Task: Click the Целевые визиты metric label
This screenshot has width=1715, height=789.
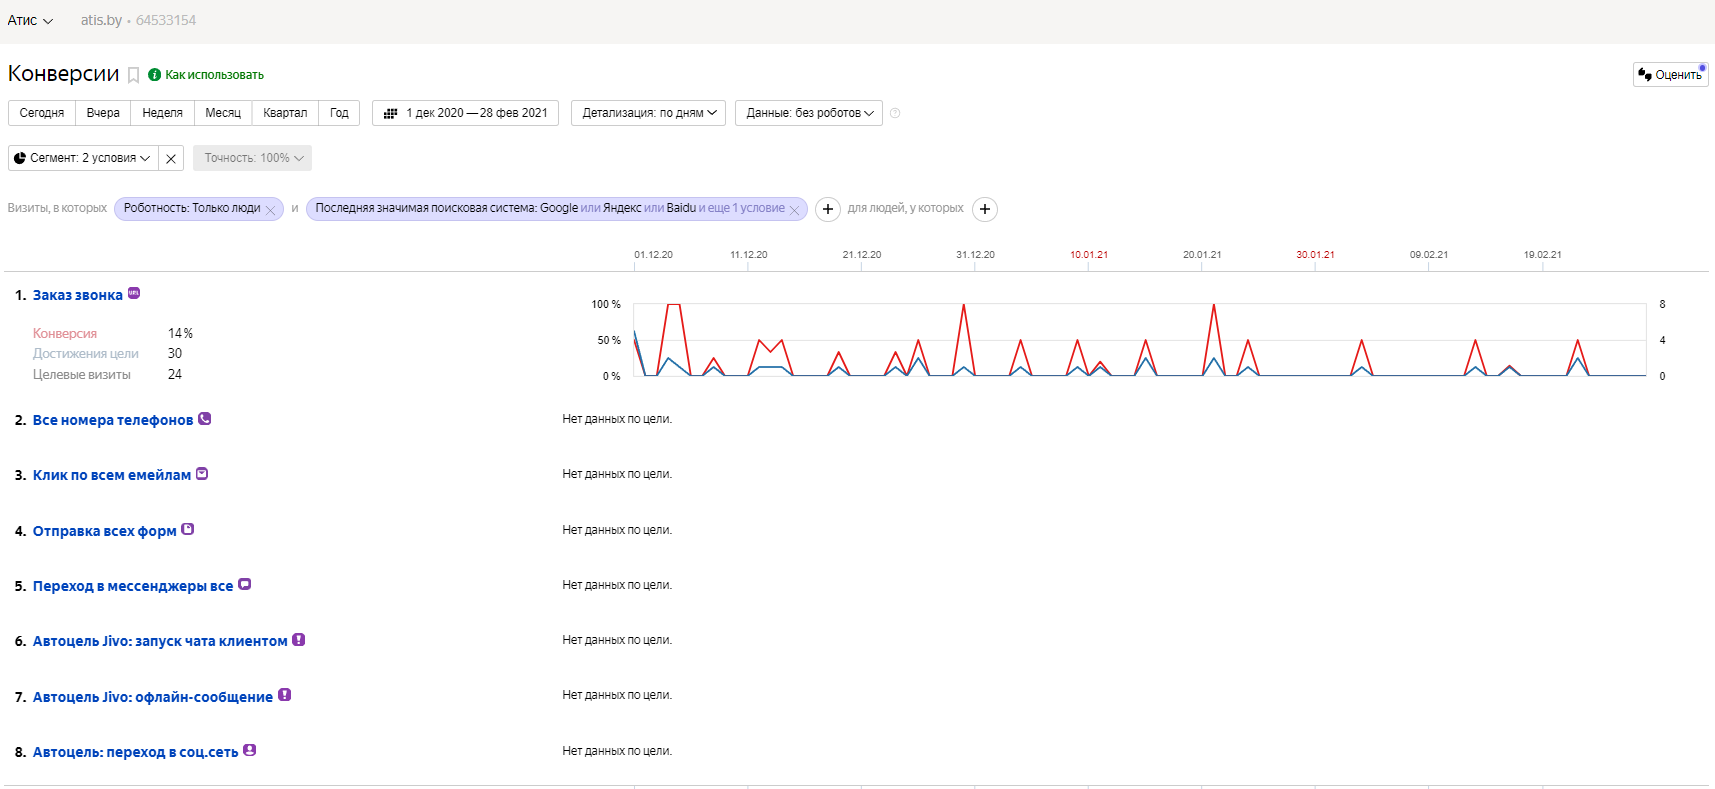Action: tap(82, 374)
